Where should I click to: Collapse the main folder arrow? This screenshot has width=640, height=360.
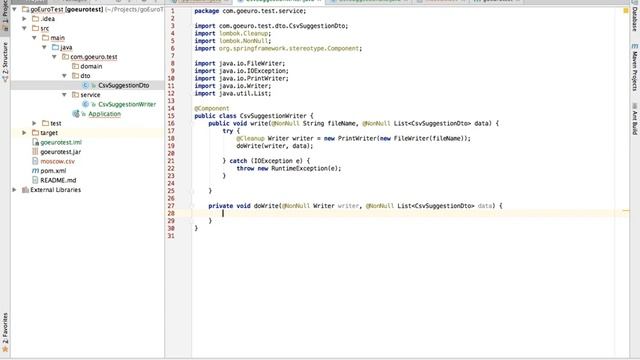[35, 38]
